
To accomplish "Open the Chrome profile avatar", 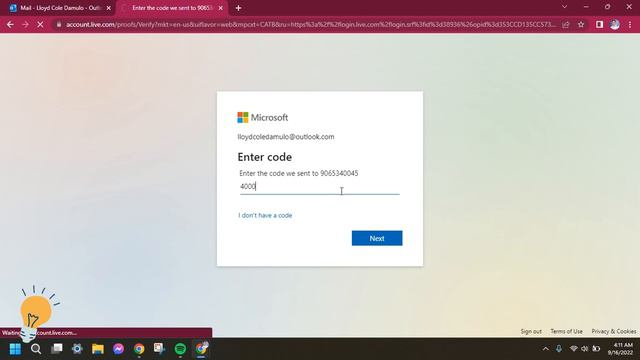I will click(615, 24).
